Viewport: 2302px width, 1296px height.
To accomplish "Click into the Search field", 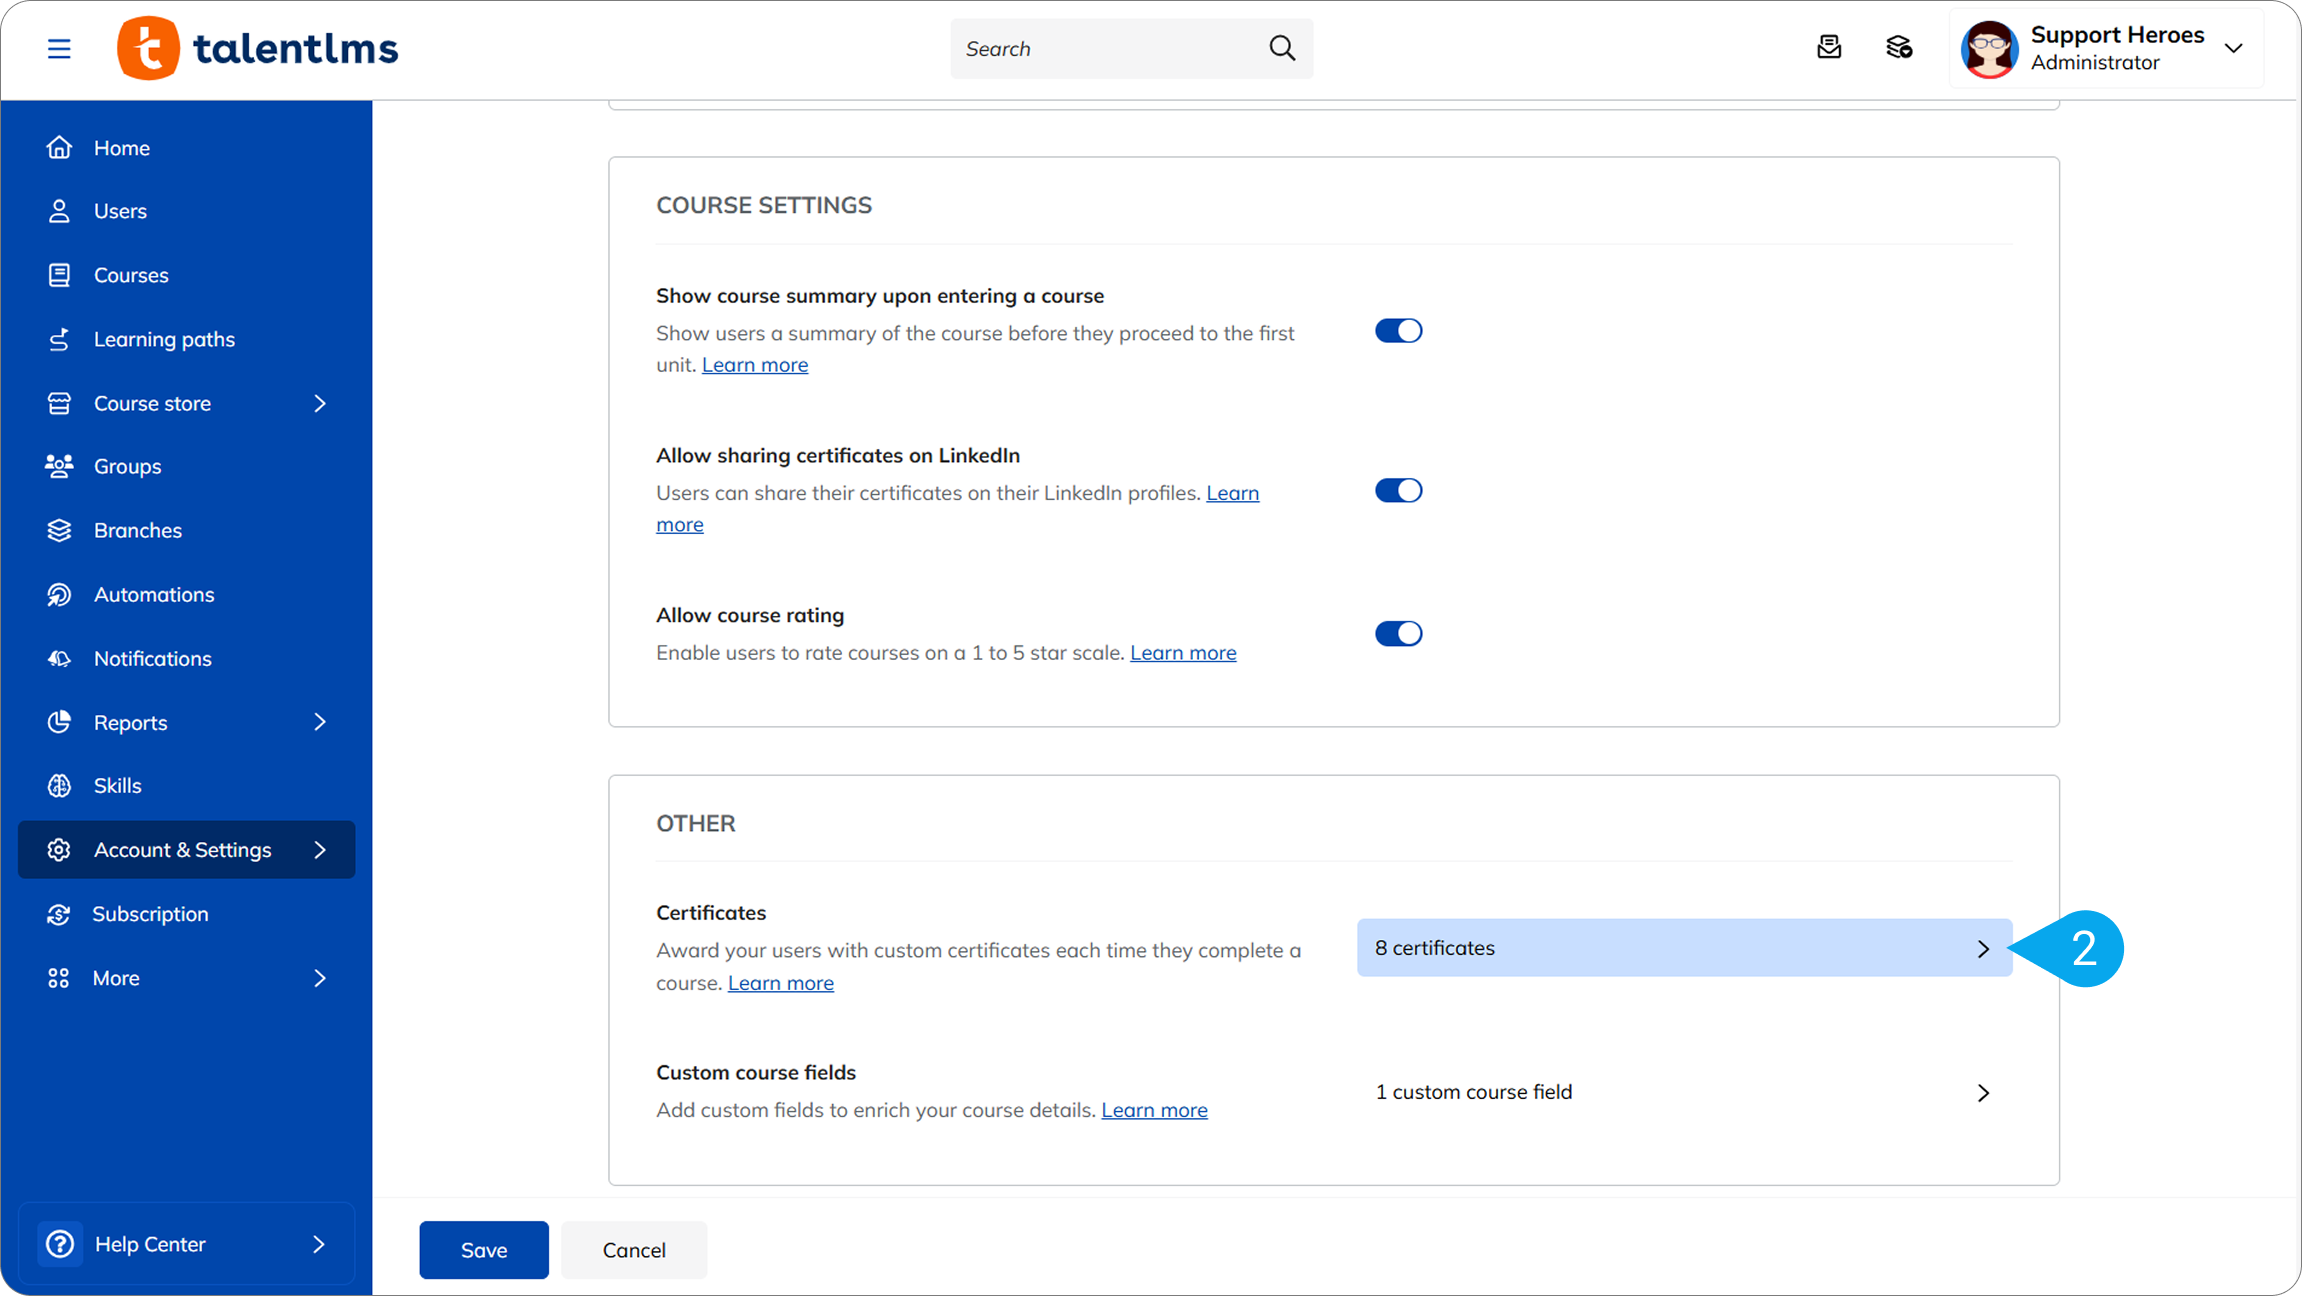I will (x=1105, y=49).
